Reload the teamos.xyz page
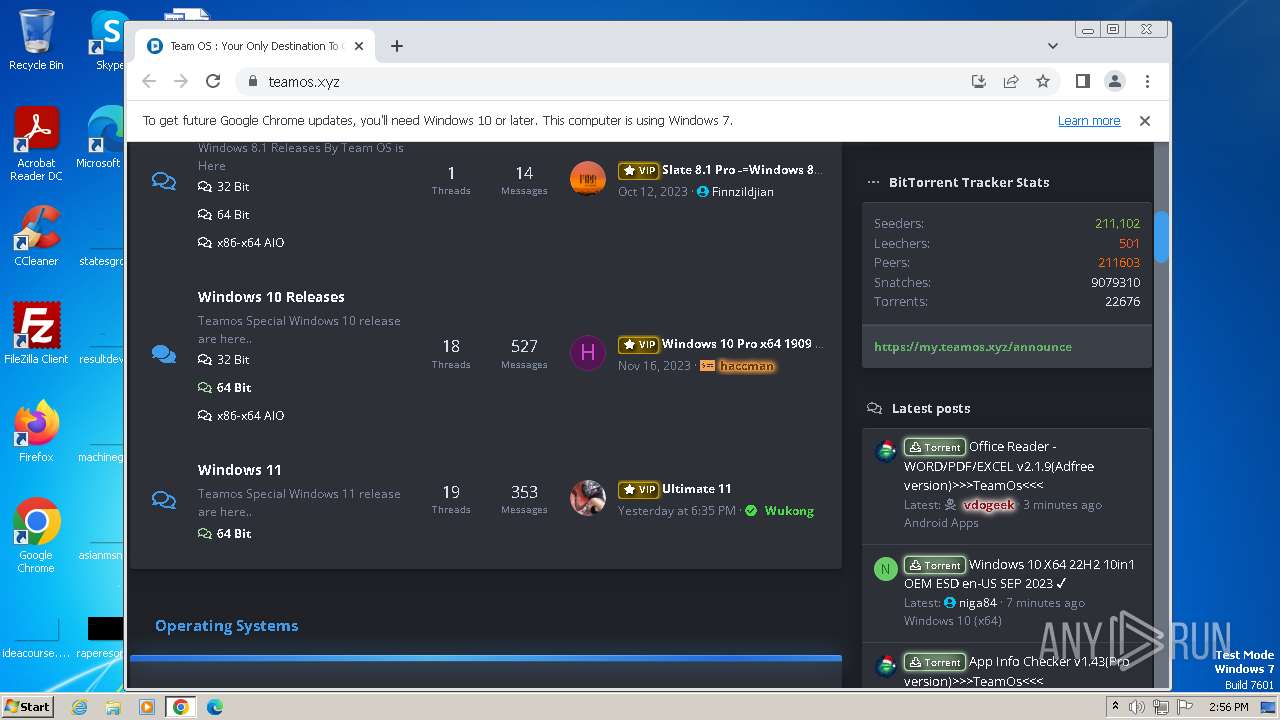Image resolution: width=1280 pixels, height=720 pixels. pyautogui.click(x=213, y=81)
